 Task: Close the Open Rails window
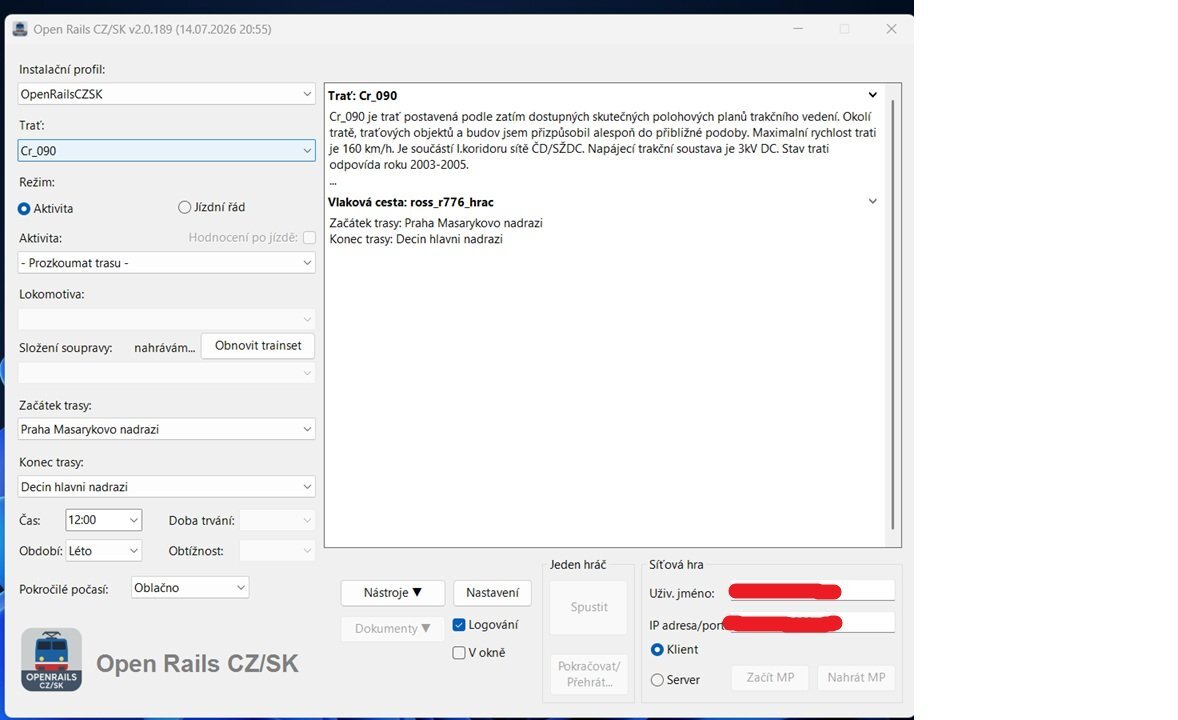(x=891, y=29)
